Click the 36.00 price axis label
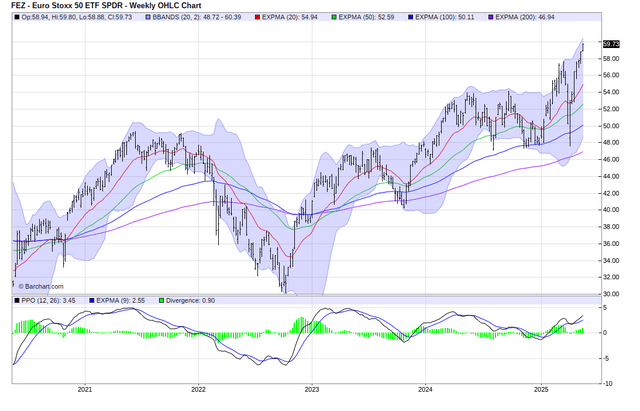Image resolution: width=640 pixels, height=411 pixels. tap(611, 244)
